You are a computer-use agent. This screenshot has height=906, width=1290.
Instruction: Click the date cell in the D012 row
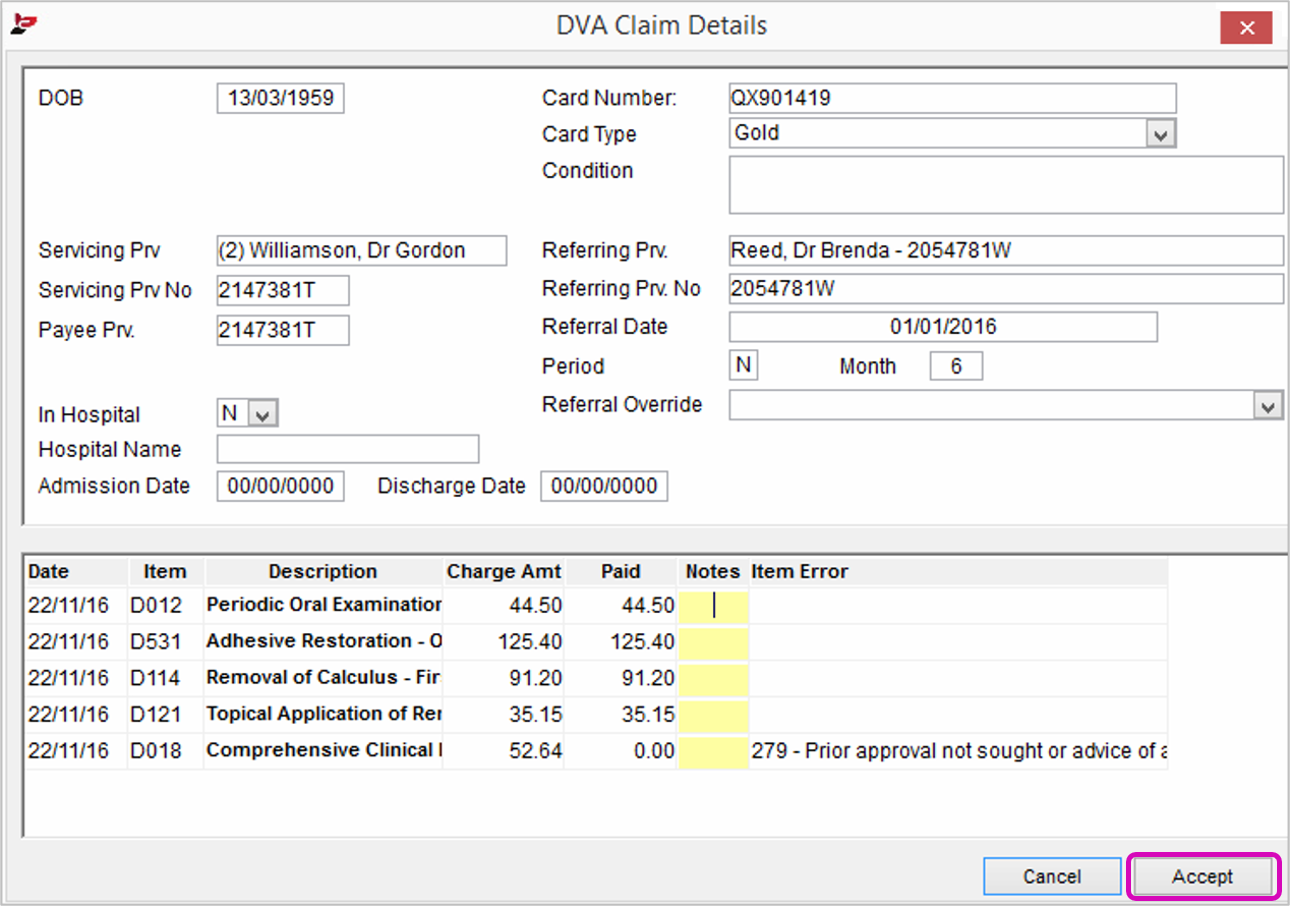coord(68,605)
